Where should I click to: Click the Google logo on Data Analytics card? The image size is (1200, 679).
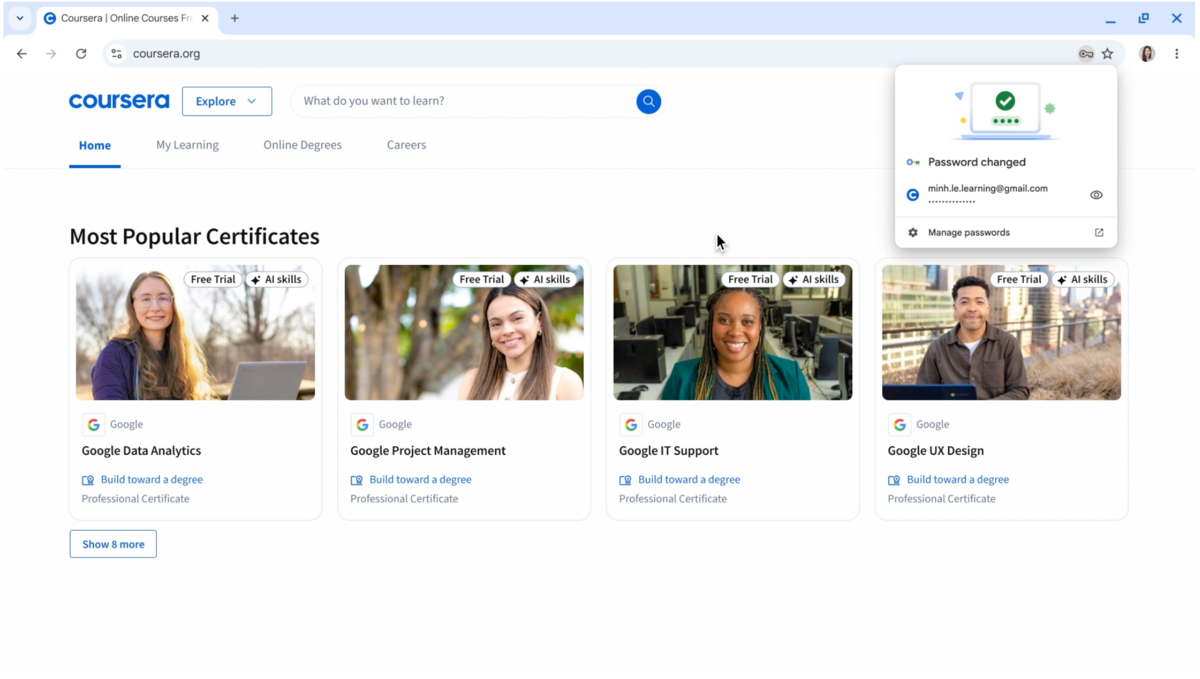(x=93, y=425)
